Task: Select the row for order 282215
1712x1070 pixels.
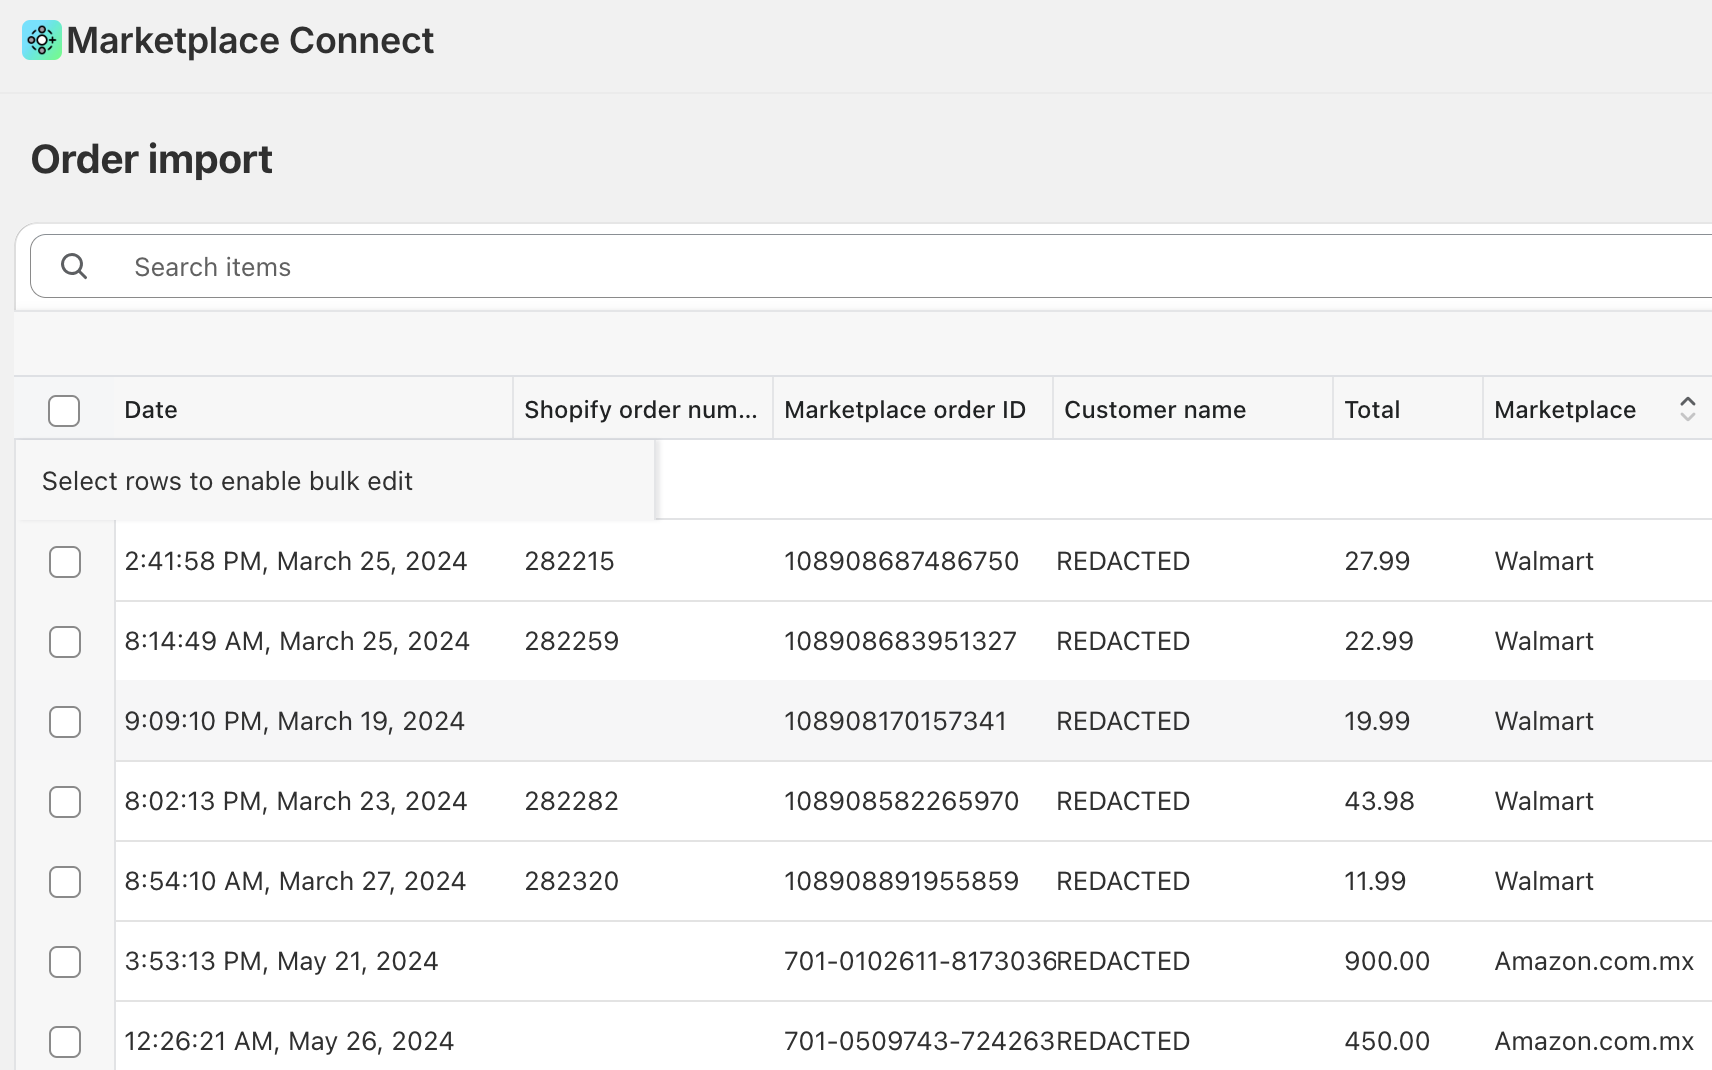Action: tap(65, 562)
